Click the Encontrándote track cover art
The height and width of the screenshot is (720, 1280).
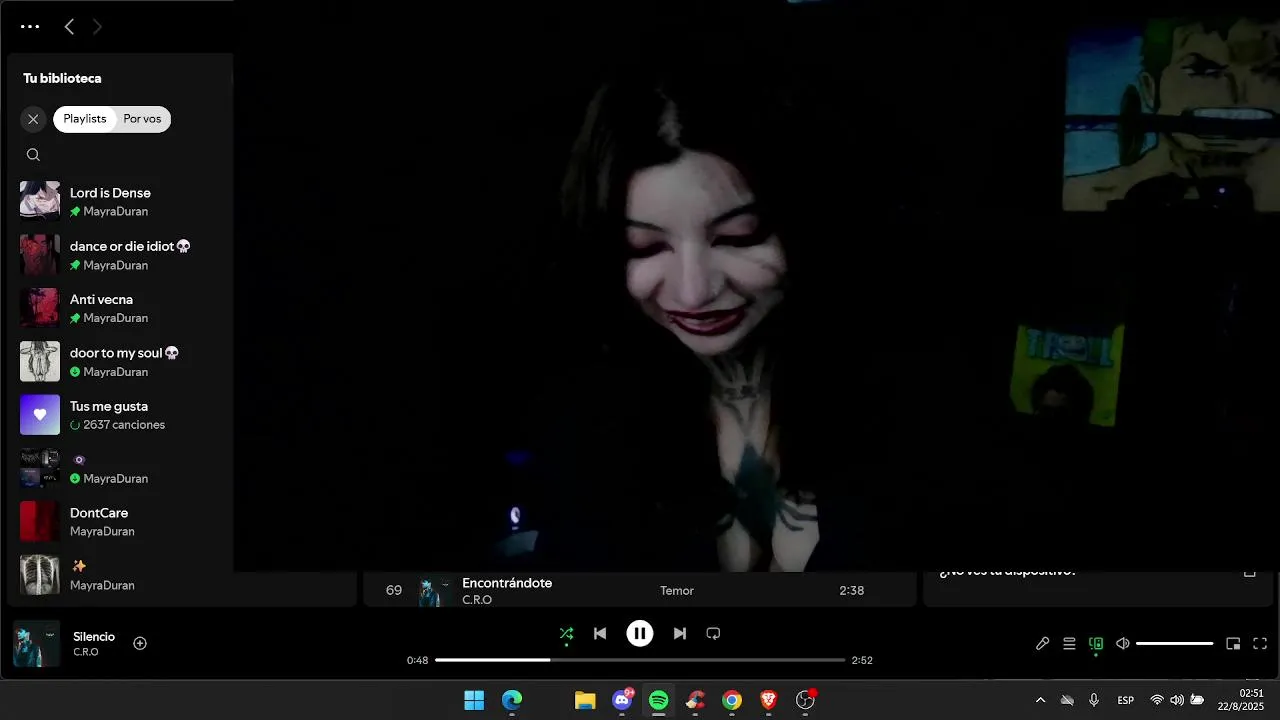pos(435,590)
